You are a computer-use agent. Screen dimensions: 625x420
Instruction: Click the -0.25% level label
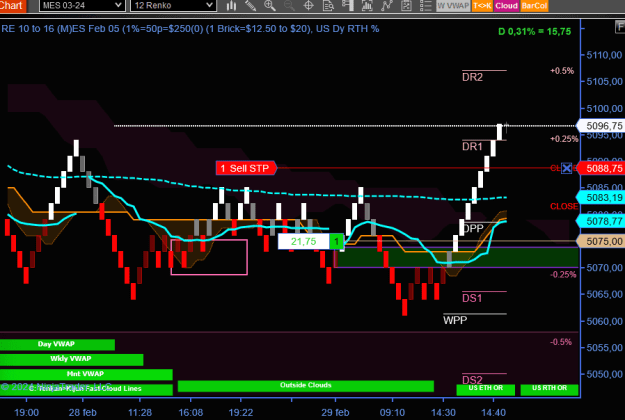tap(563, 275)
